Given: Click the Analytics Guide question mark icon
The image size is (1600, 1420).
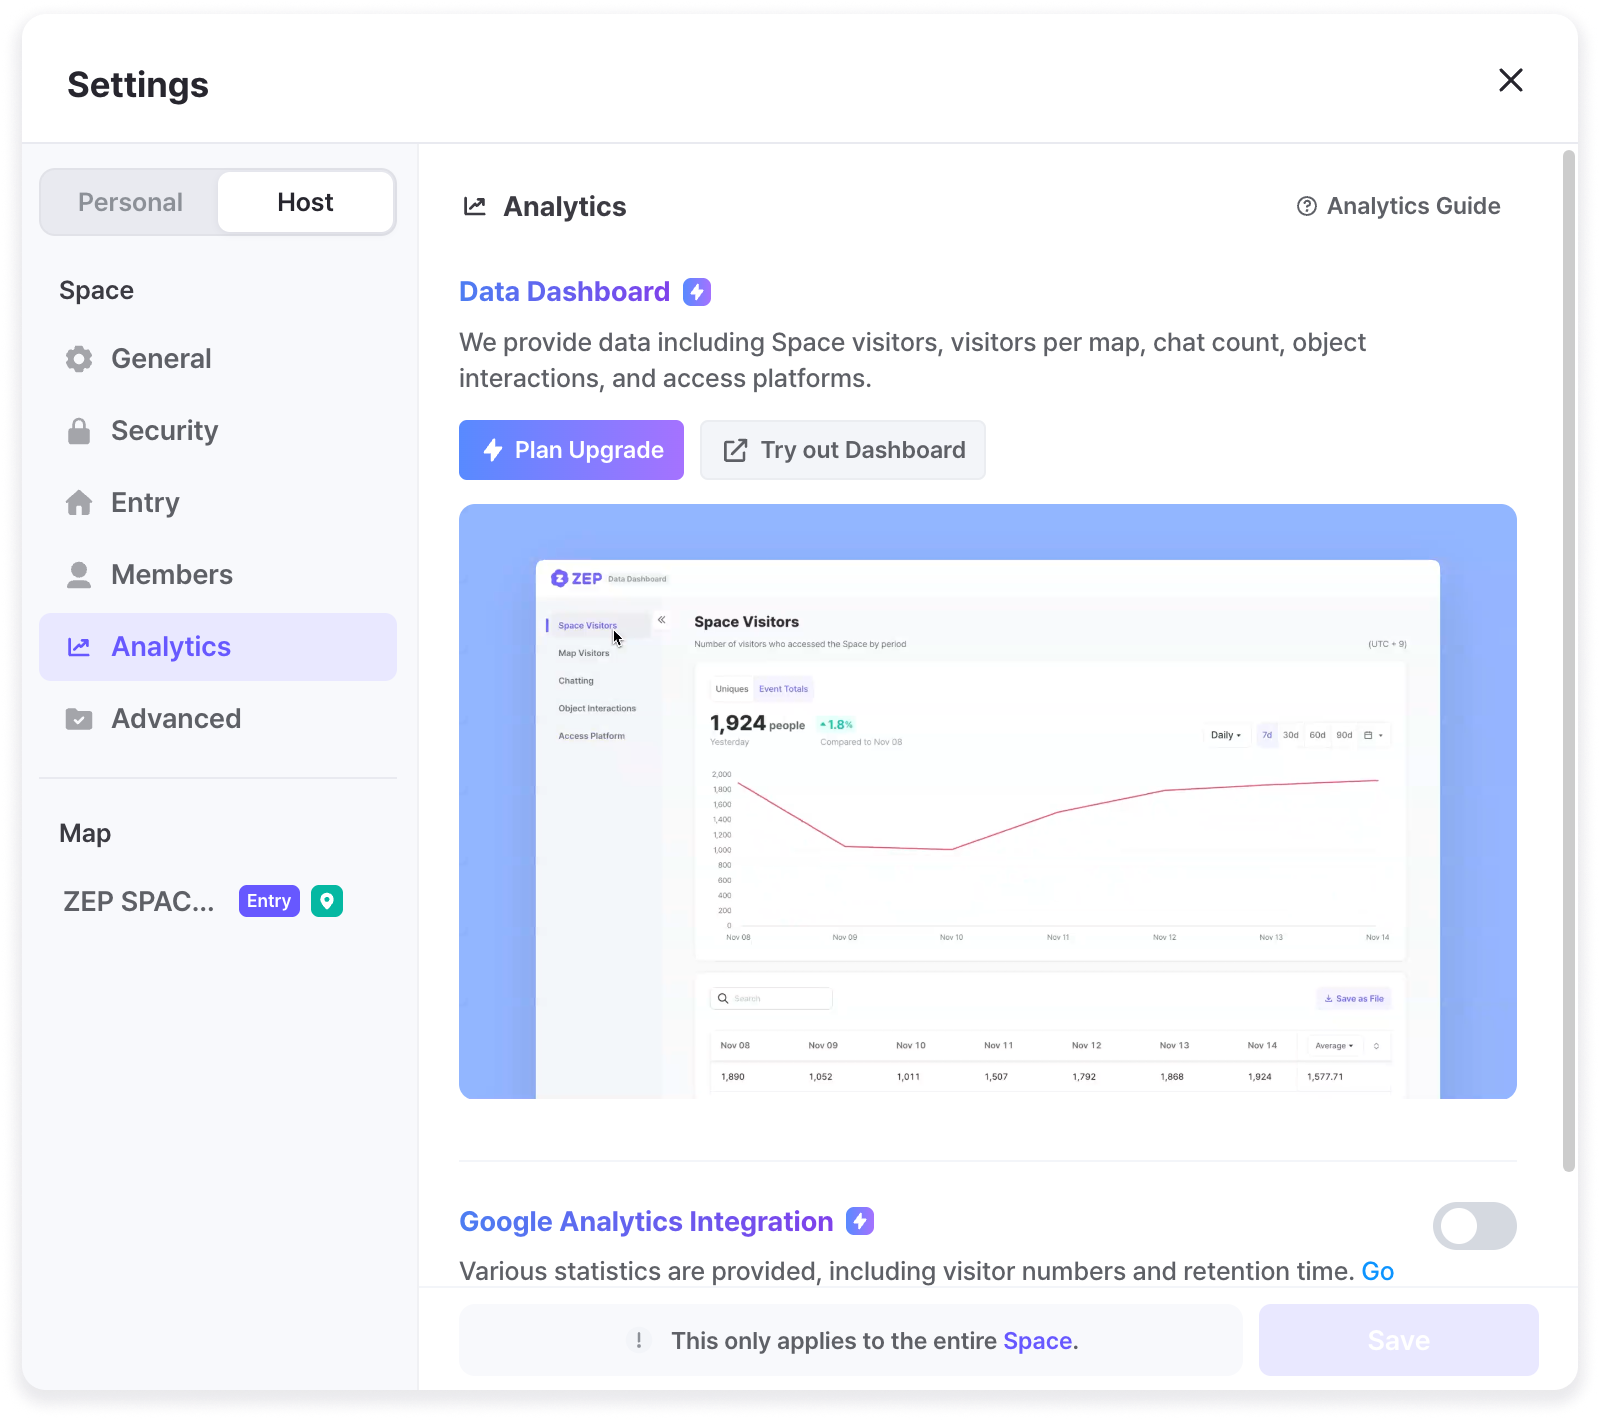Looking at the screenshot, I should click(1306, 206).
